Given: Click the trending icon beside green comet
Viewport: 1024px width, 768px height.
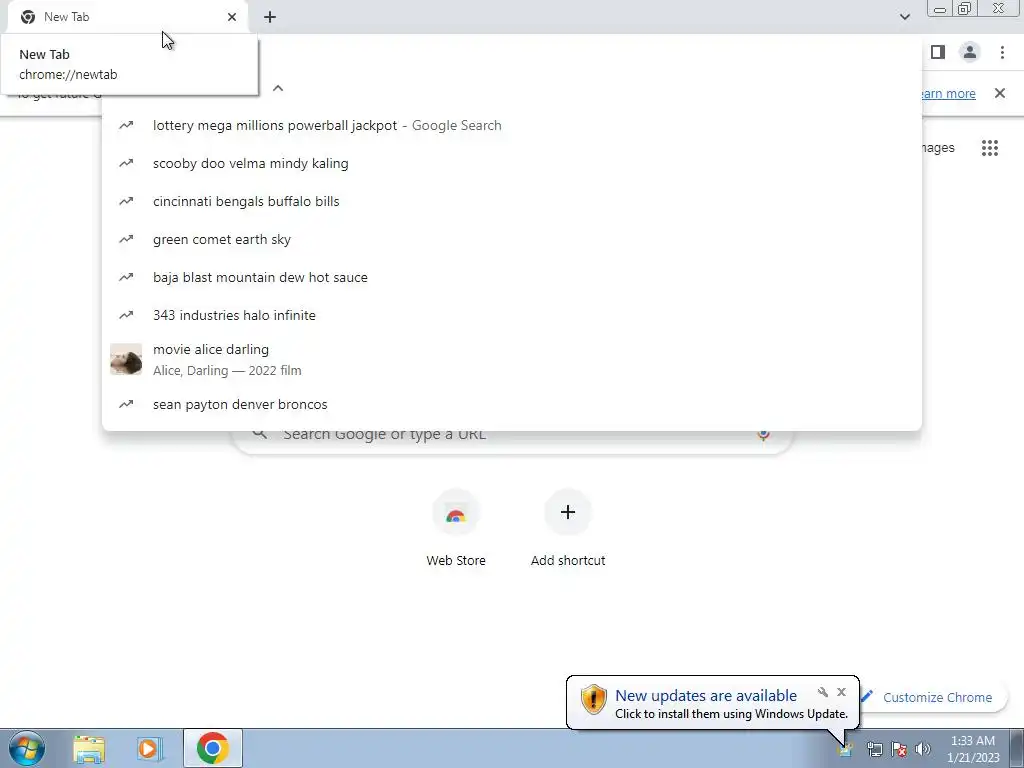Looking at the screenshot, I should click(x=126, y=239).
